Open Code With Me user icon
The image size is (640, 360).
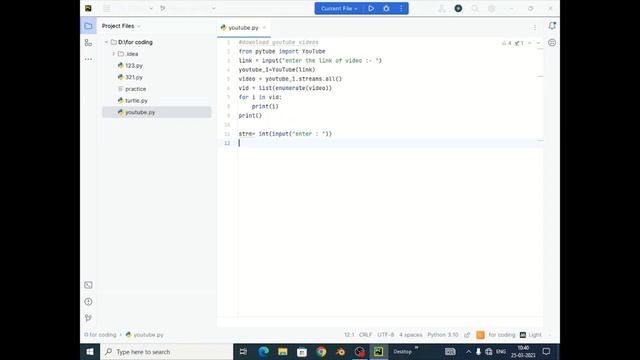click(x=442, y=8)
